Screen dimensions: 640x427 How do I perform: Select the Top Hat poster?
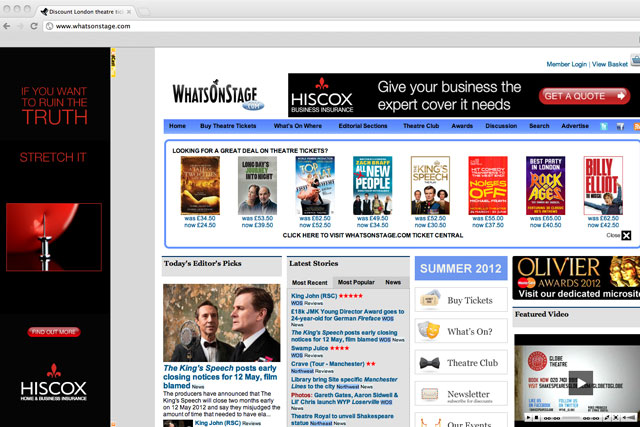tap(315, 186)
